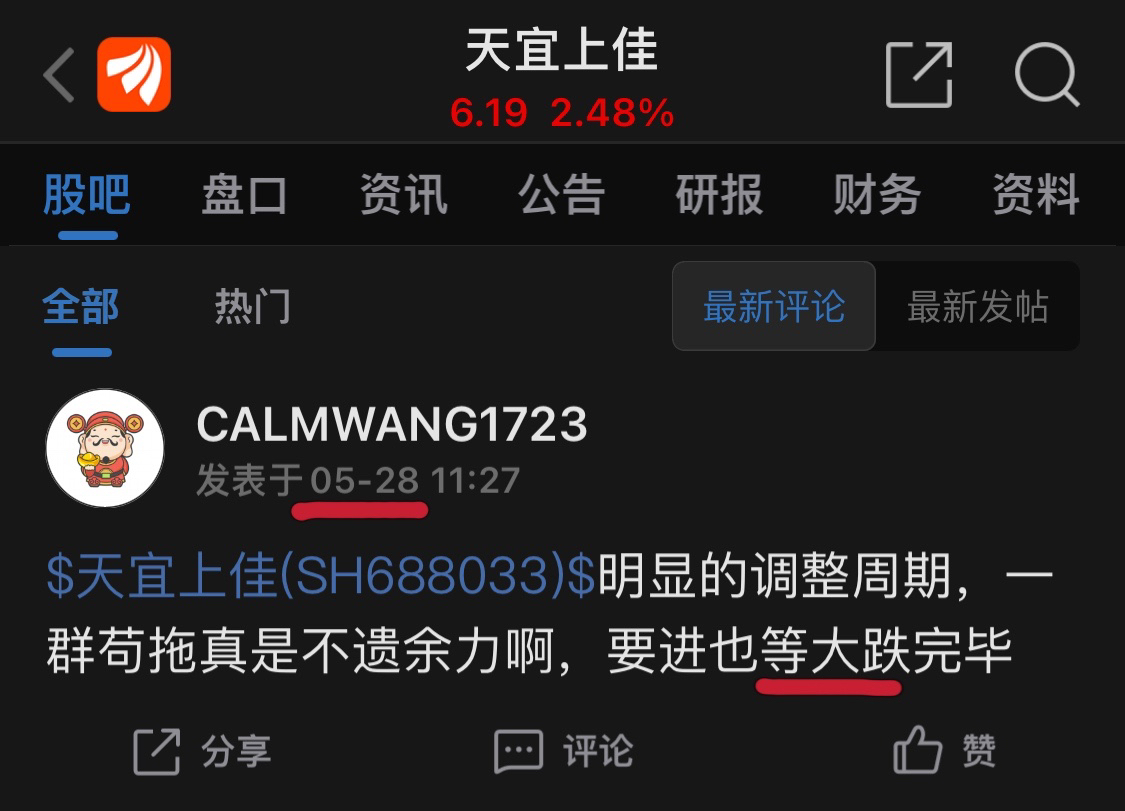Select the 资讯 tab
This screenshot has height=811, width=1125.
click(403, 194)
